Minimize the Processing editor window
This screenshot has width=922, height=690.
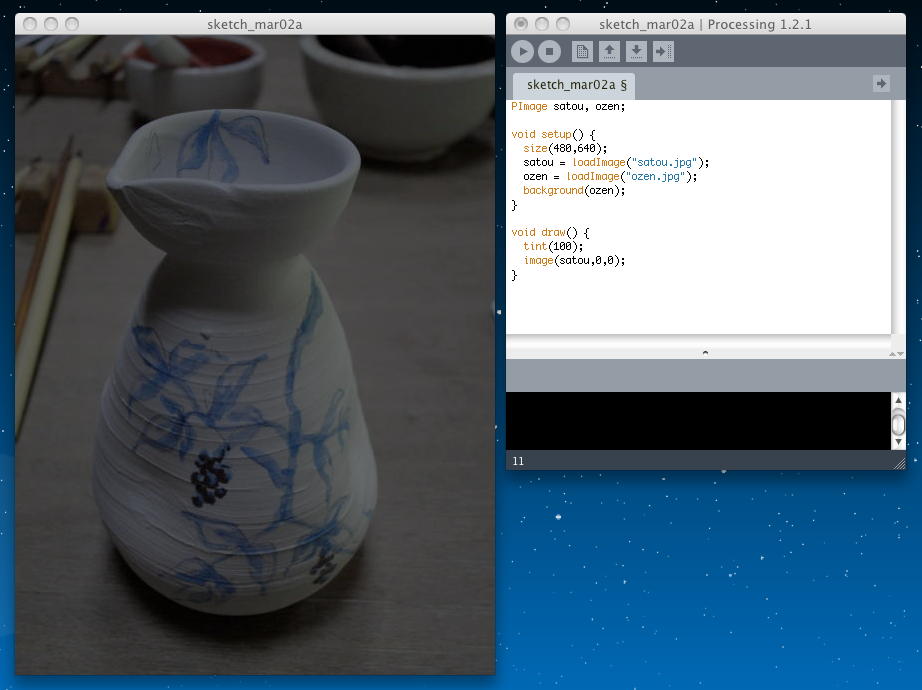tap(542, 24)
